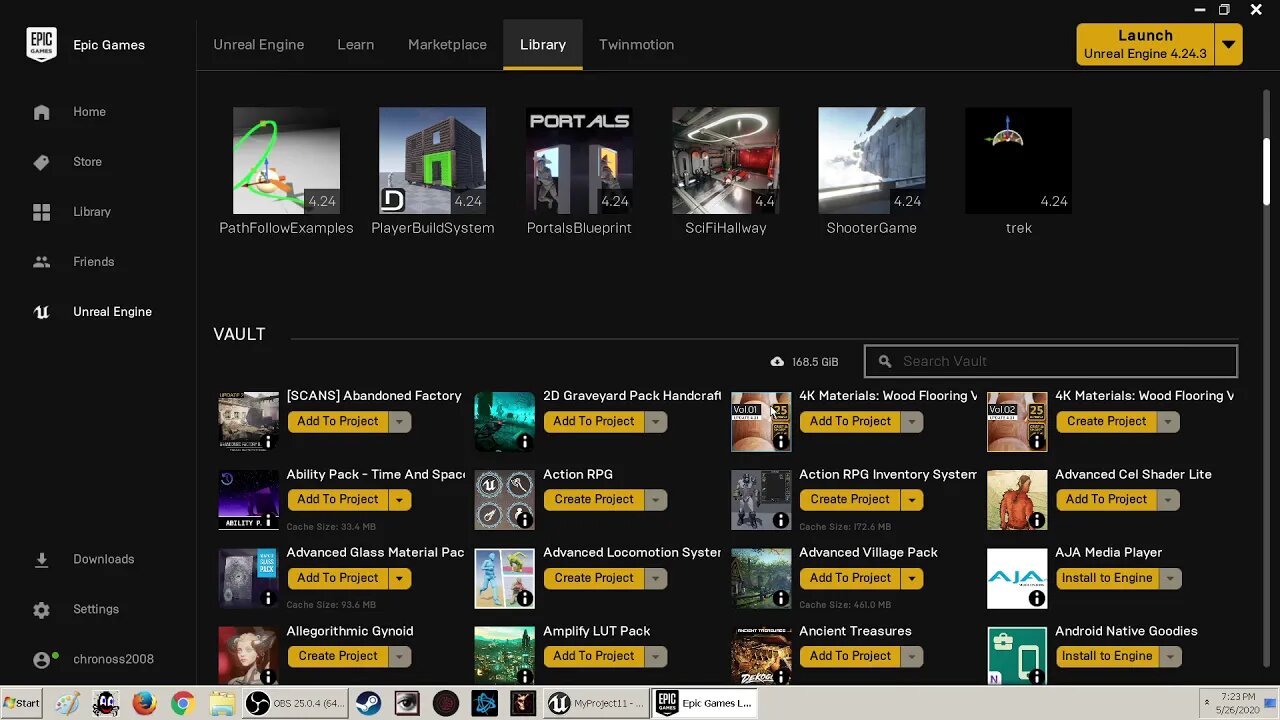Open the PortalsBlueprint project thumbnail
The height and width of the screenshot is (720, 1280).
coord(579,161)
